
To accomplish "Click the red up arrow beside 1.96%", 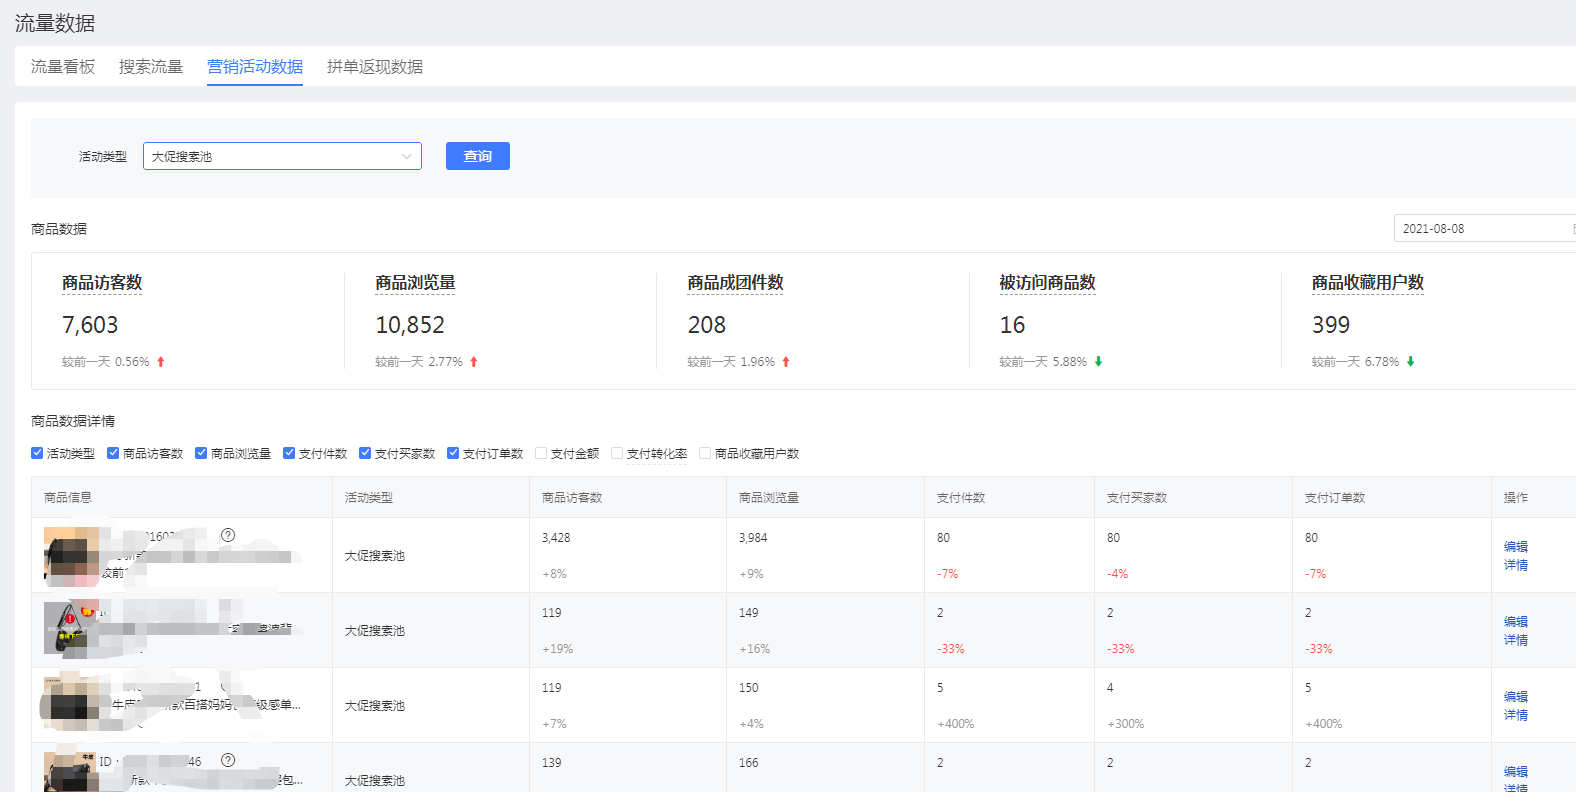I will pos(786,362).
